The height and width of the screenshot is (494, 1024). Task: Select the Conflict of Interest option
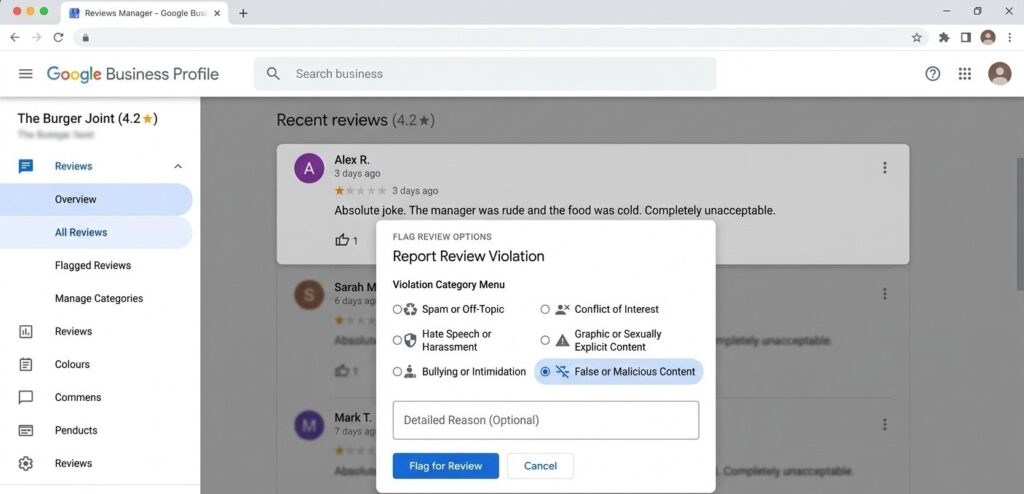545,309
